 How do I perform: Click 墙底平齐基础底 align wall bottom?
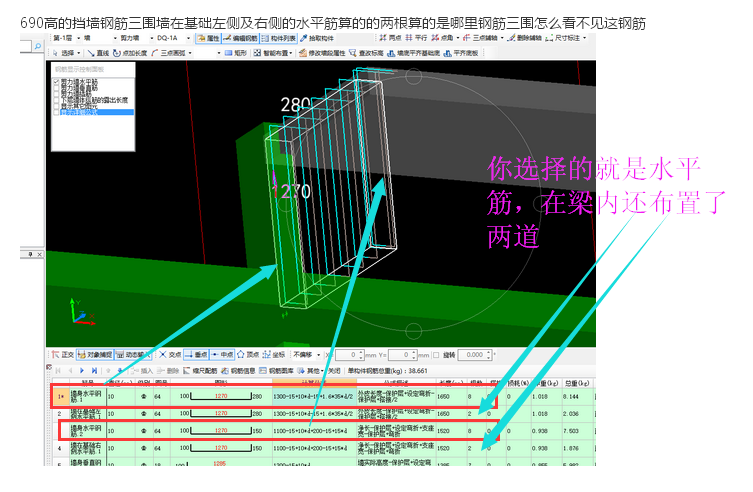(x=413, y=53)
